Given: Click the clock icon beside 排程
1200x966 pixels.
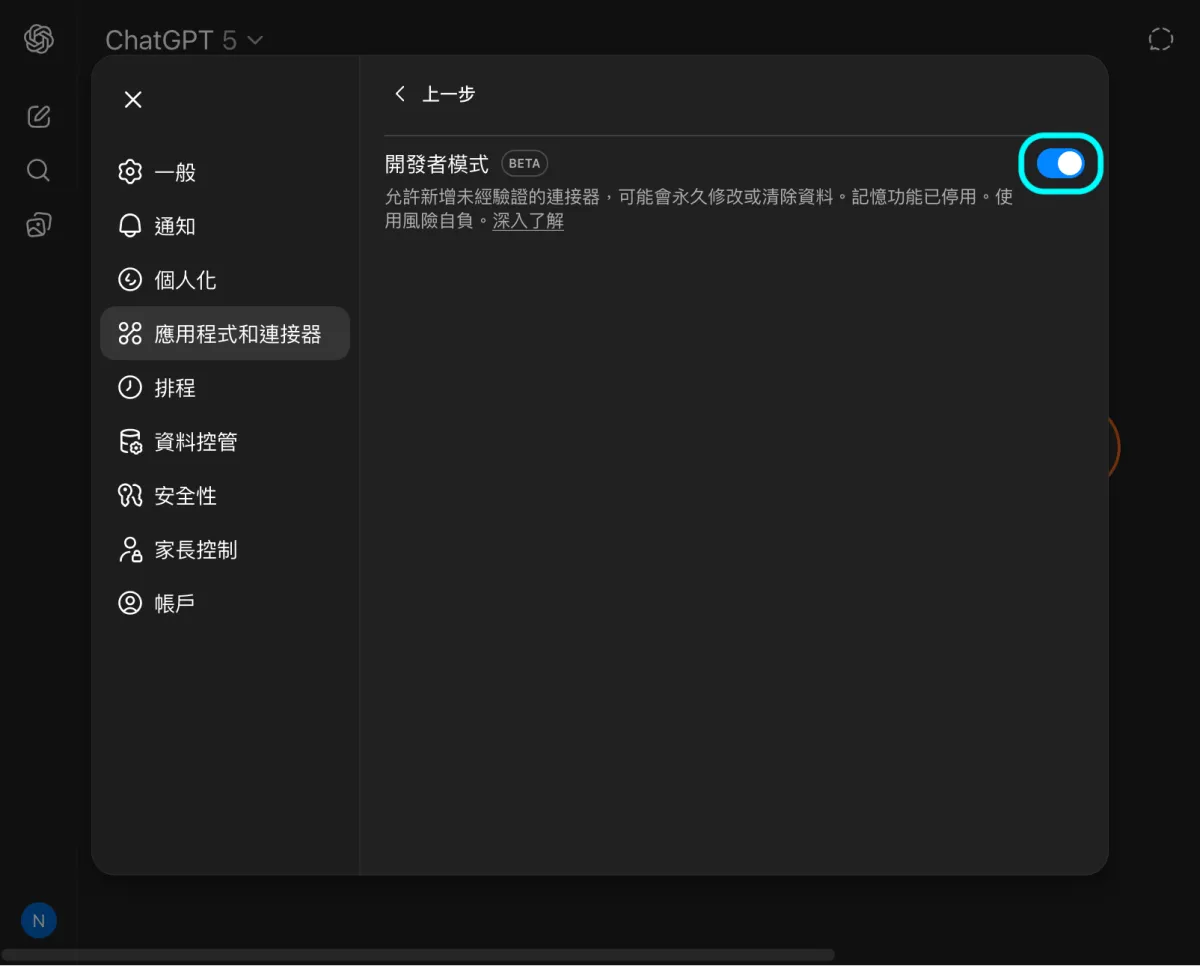Looking at the screenshot, I should tap(130, 388).
